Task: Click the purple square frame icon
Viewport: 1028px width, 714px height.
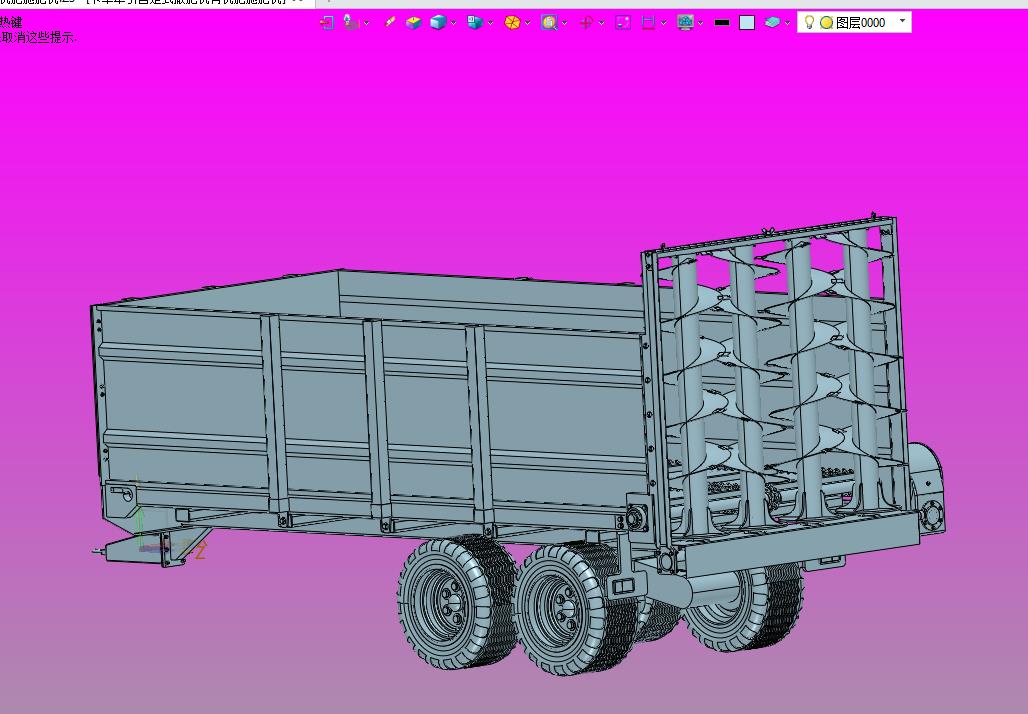Action: coord(623,22)
